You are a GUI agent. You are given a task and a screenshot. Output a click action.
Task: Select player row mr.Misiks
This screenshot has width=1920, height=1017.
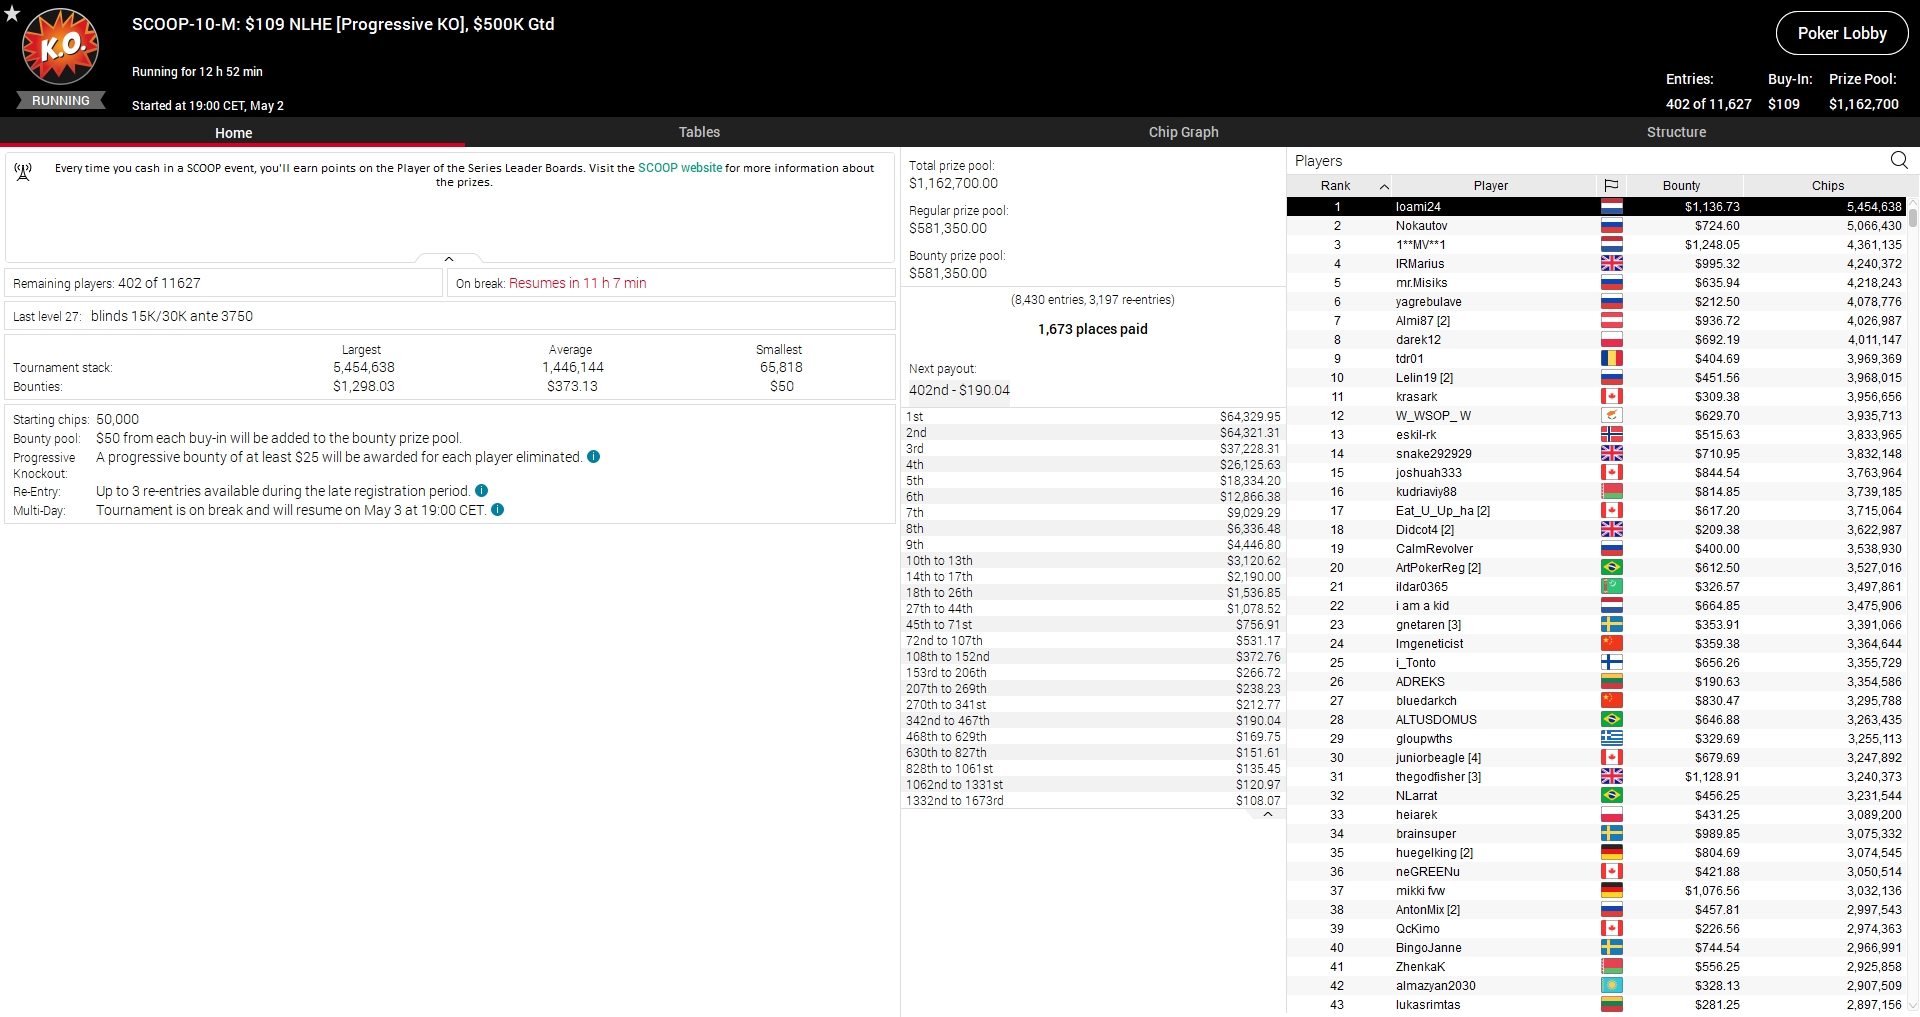tap(1597, 283)
